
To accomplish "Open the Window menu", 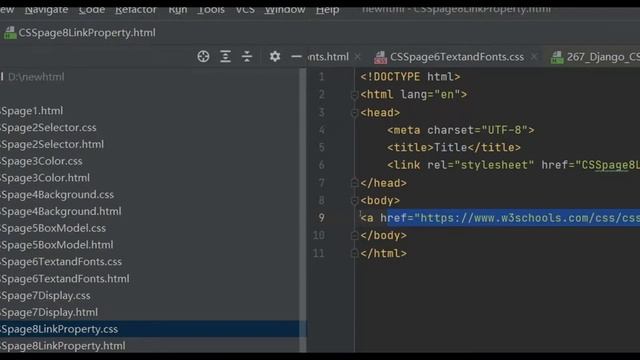I will pos(284,9).
